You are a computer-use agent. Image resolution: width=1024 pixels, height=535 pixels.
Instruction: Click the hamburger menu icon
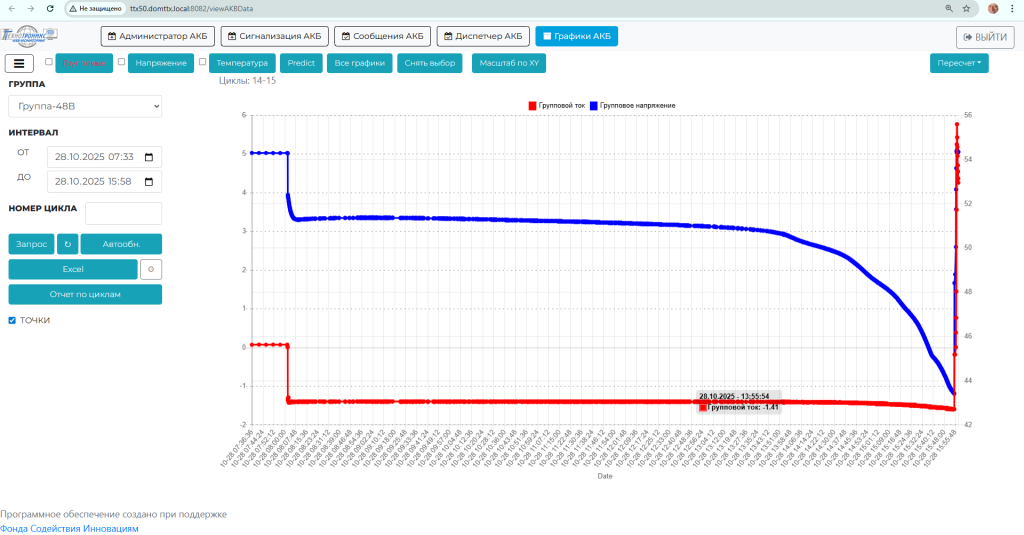click(20, 63)
